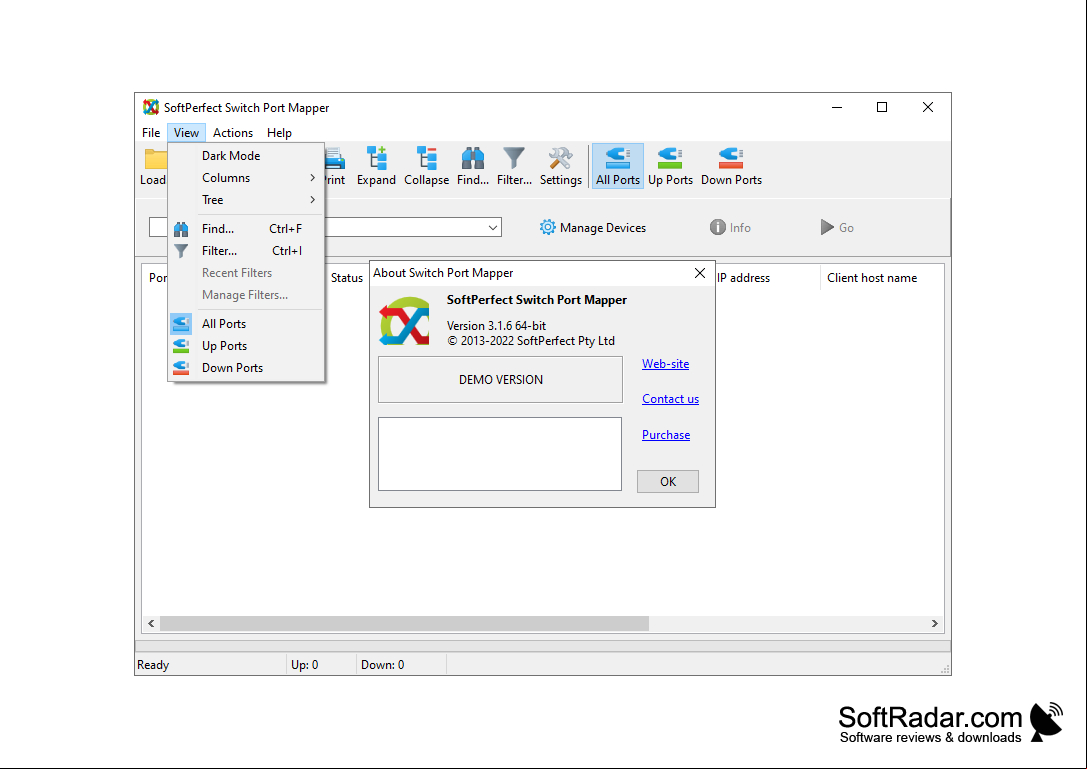Click the Status column header
Image resolution: width=1087 pixels, height=769 pixels.
[x=347, y=278]
